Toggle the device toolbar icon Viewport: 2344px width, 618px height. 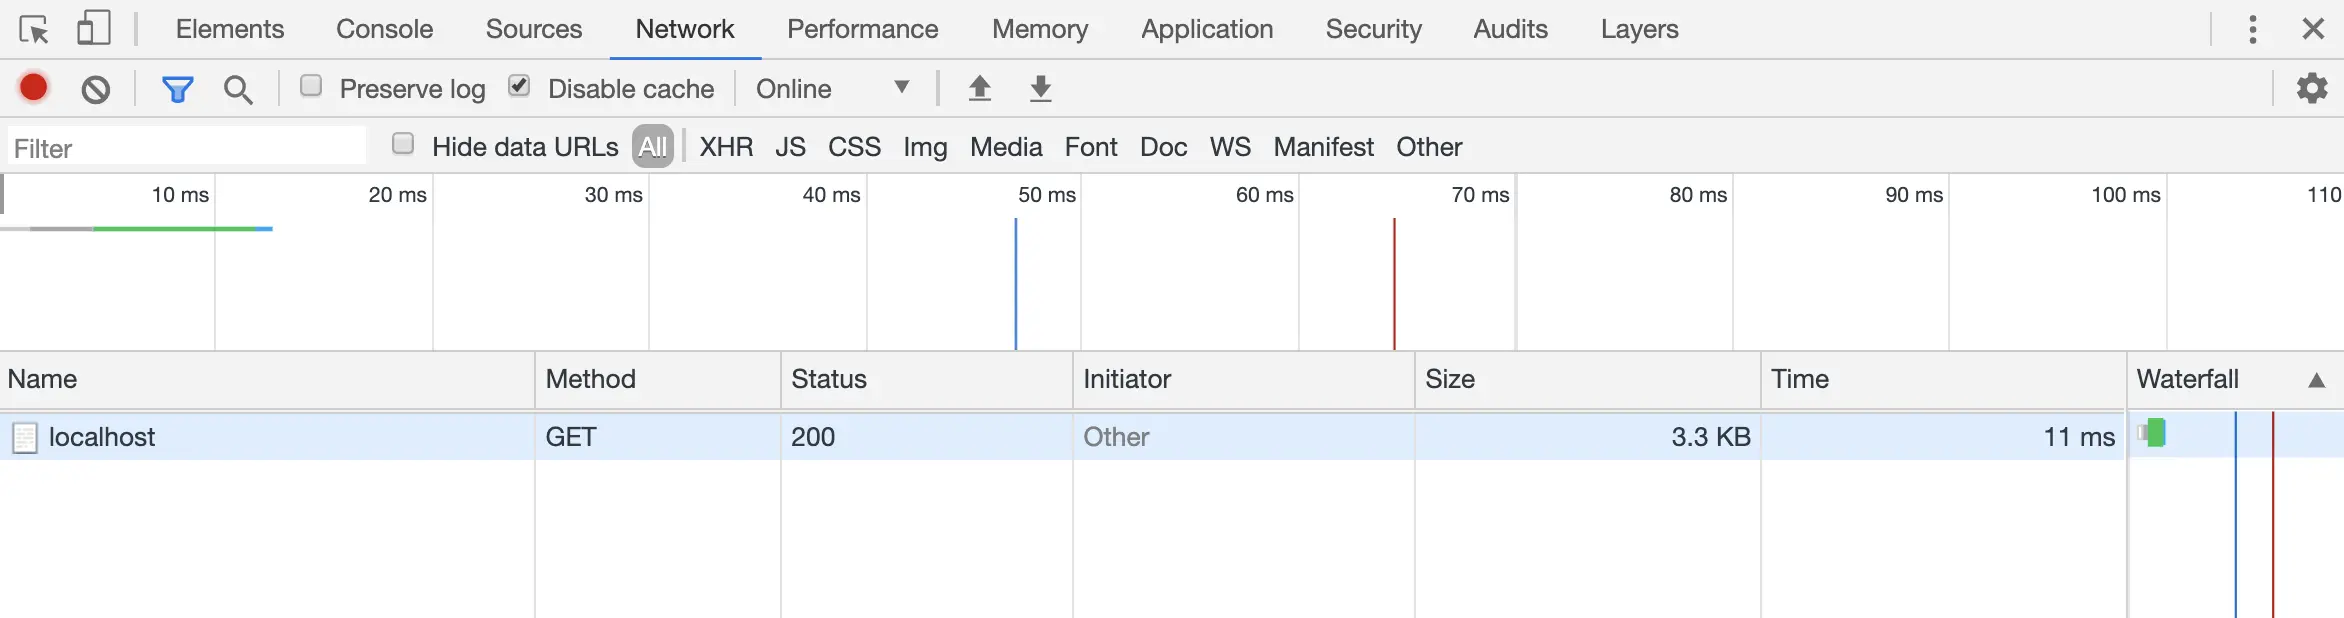[93, 28]
